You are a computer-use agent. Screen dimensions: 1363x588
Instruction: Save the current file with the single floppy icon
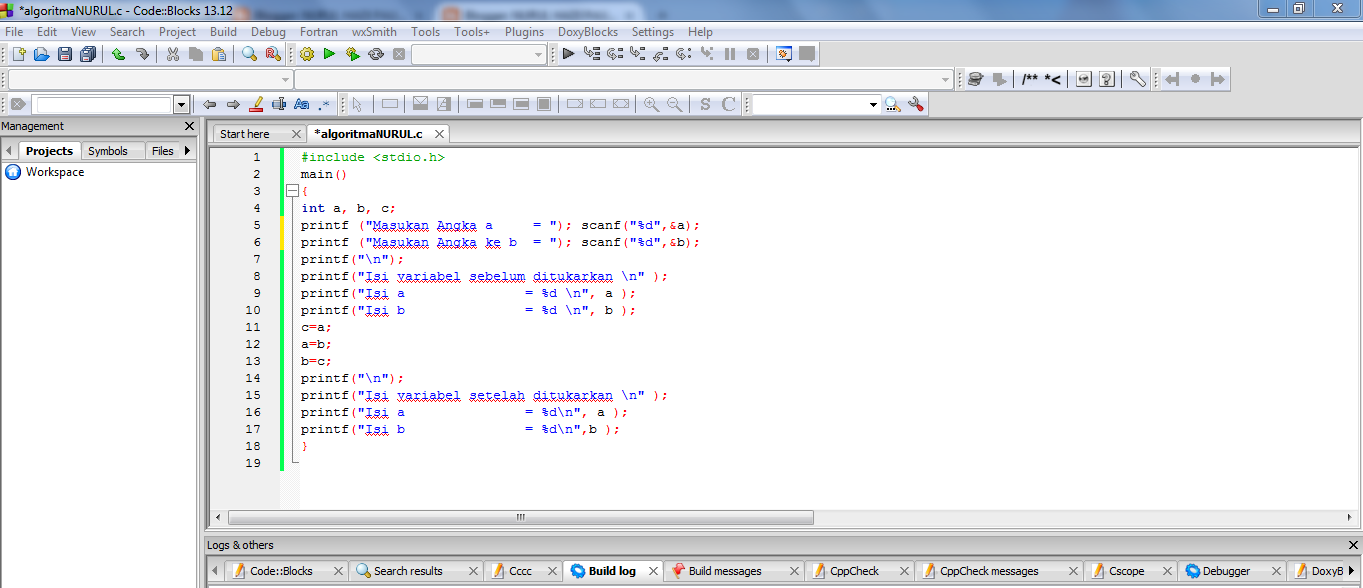pos(65,54)
